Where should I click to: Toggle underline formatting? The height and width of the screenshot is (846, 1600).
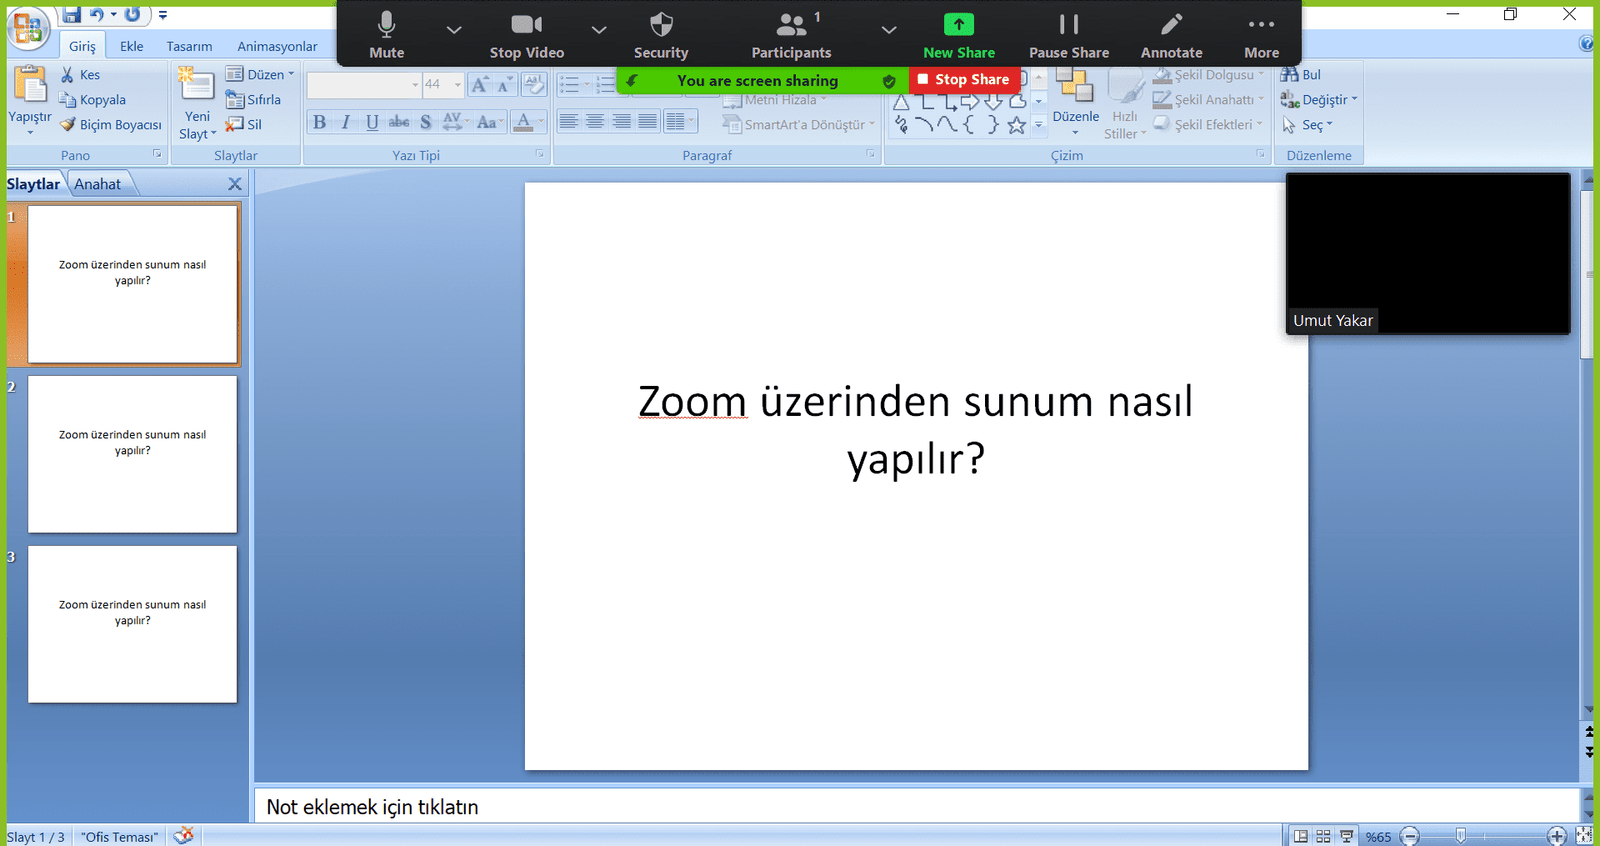pyautogui.click(x=372, y=122)
